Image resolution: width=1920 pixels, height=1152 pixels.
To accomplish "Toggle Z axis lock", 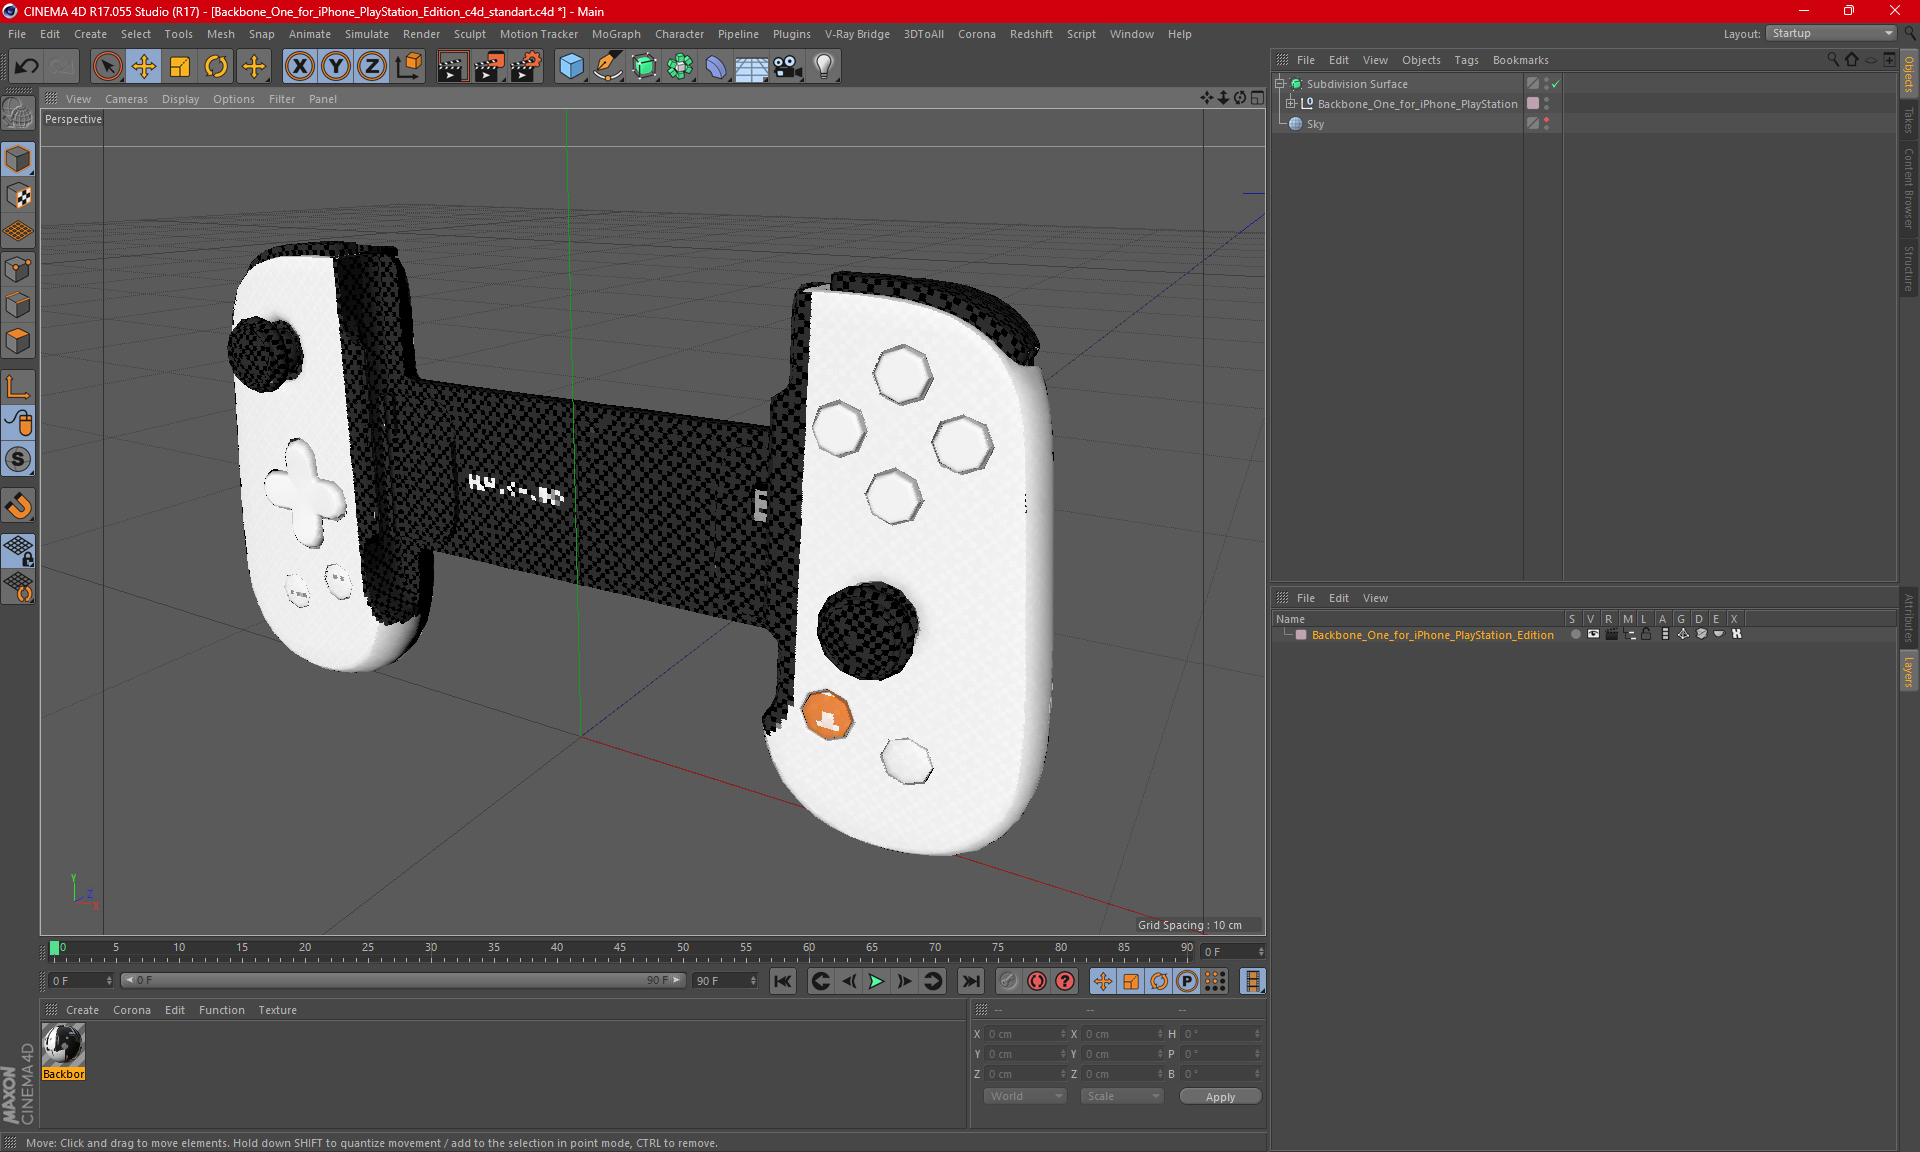I will coord(372,67).
